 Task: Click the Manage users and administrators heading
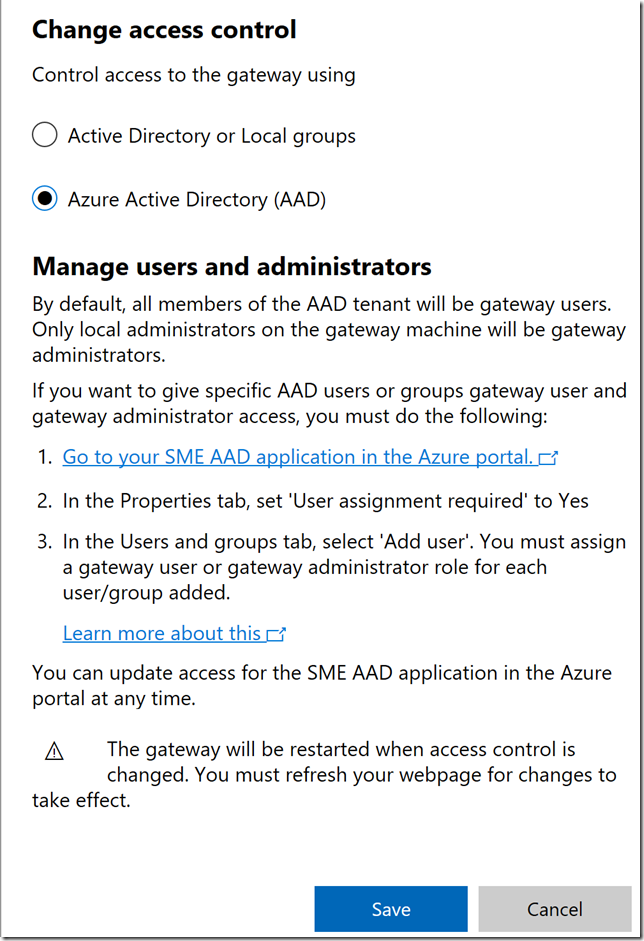click(x=232, y=266)
